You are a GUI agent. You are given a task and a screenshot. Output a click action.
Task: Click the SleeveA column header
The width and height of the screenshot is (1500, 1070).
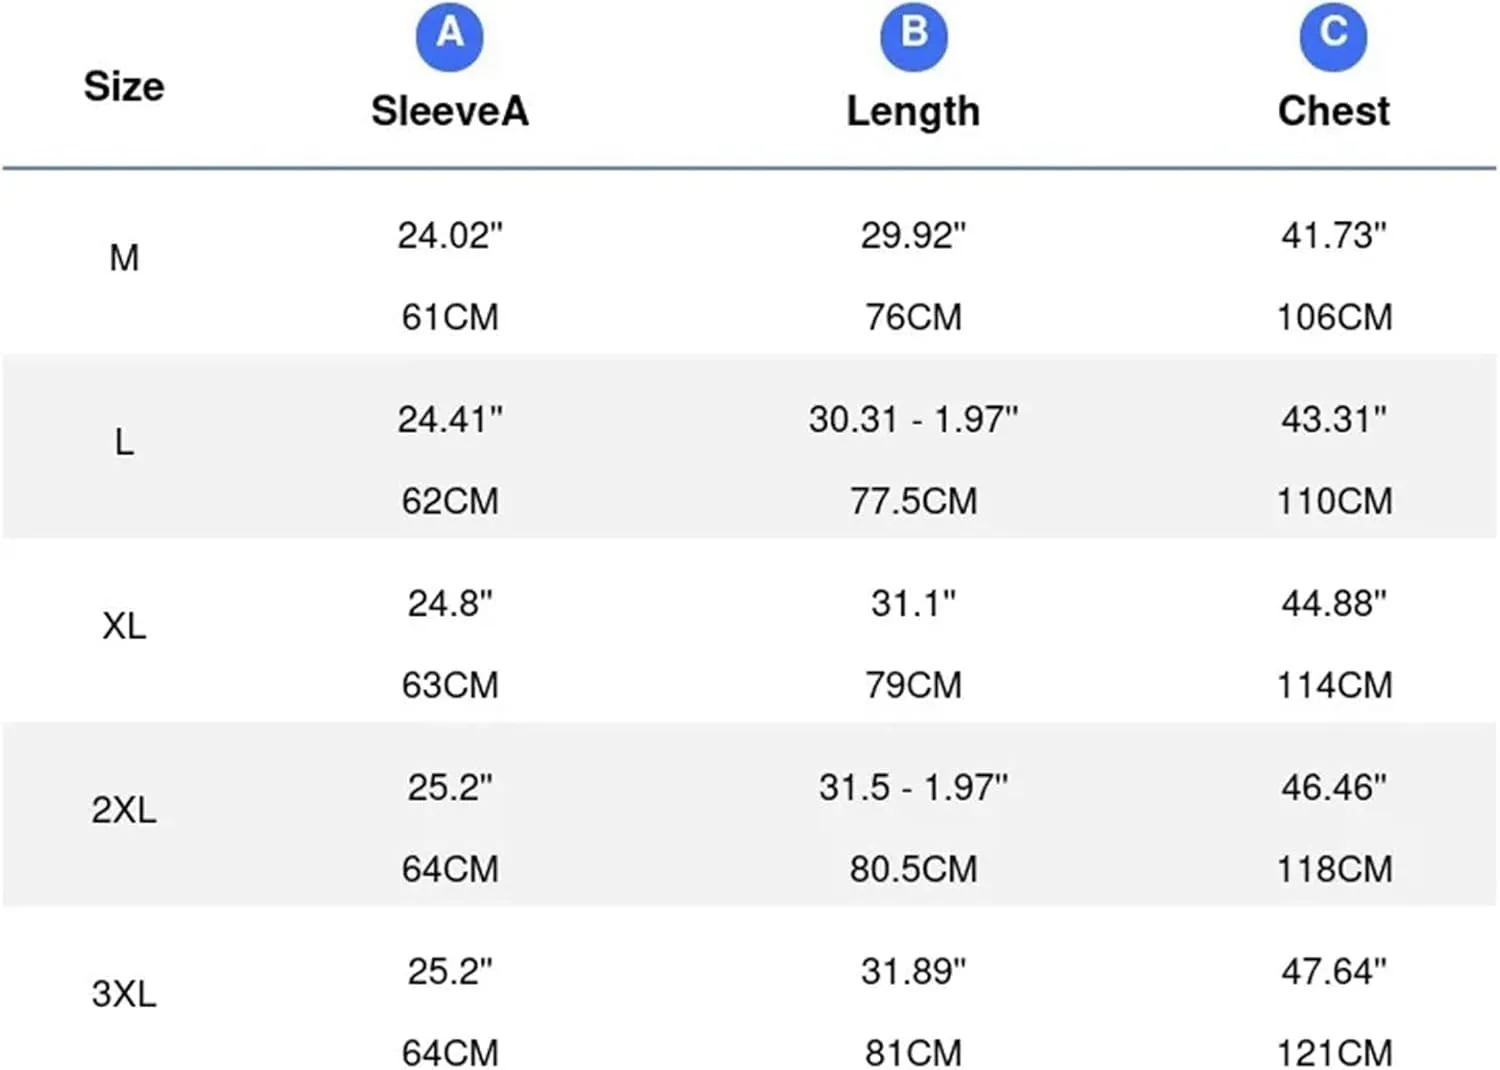pyautogui.click(x=450, y=111)
